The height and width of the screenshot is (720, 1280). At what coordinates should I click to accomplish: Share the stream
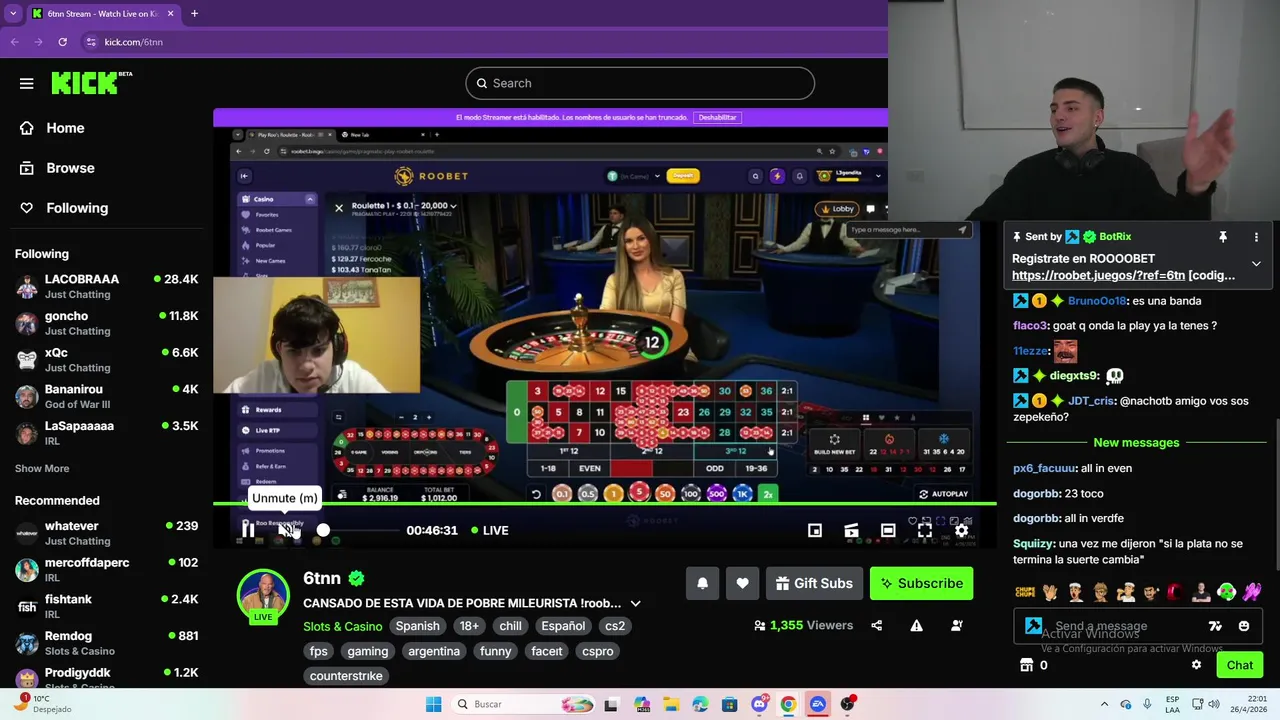pos(877,626)
